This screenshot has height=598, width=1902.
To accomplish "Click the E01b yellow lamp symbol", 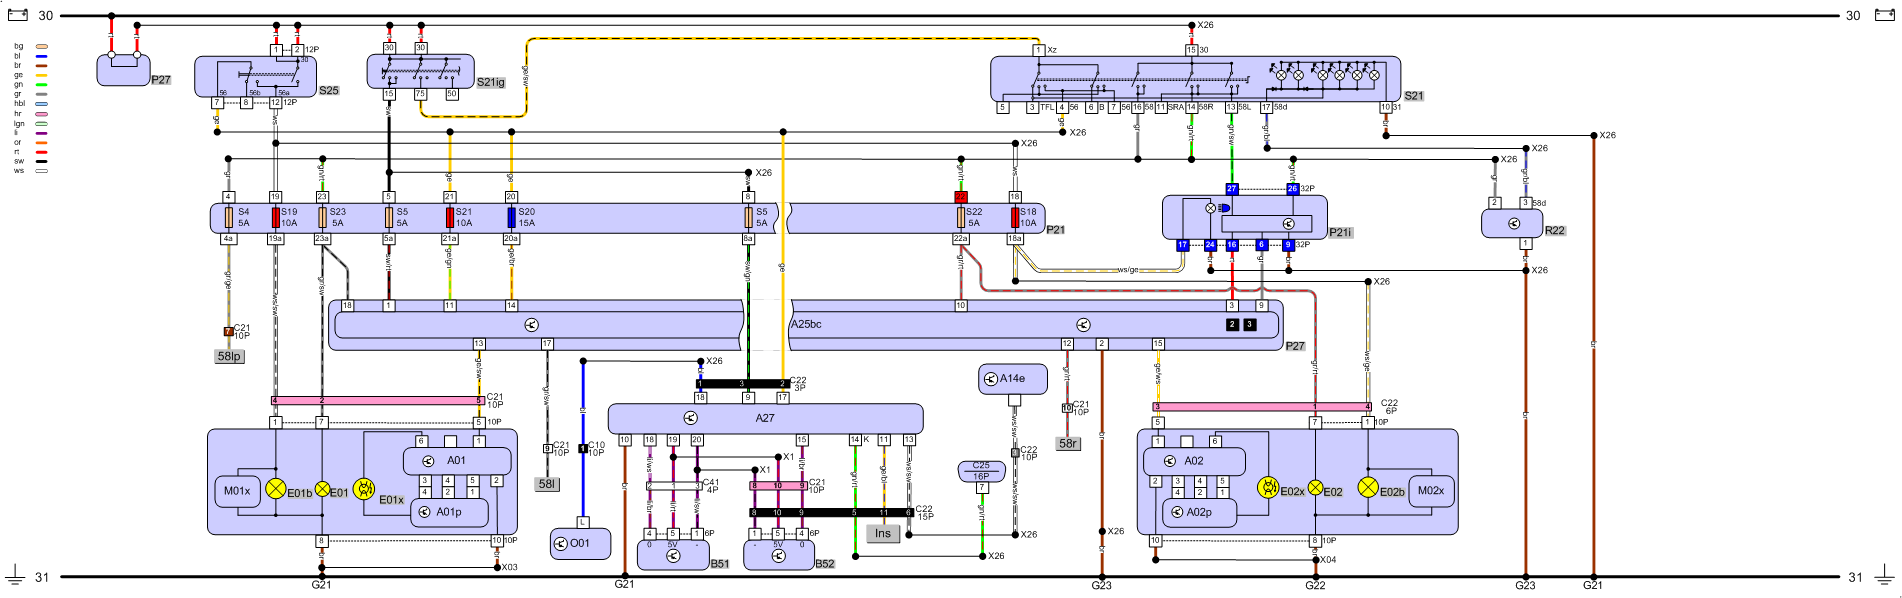I will coord(275,489).
